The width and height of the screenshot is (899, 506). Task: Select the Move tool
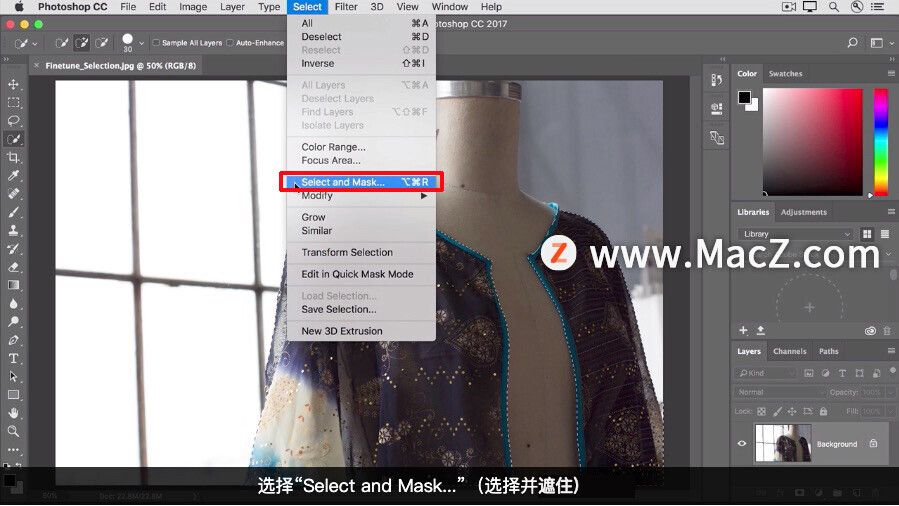[13, 84]
